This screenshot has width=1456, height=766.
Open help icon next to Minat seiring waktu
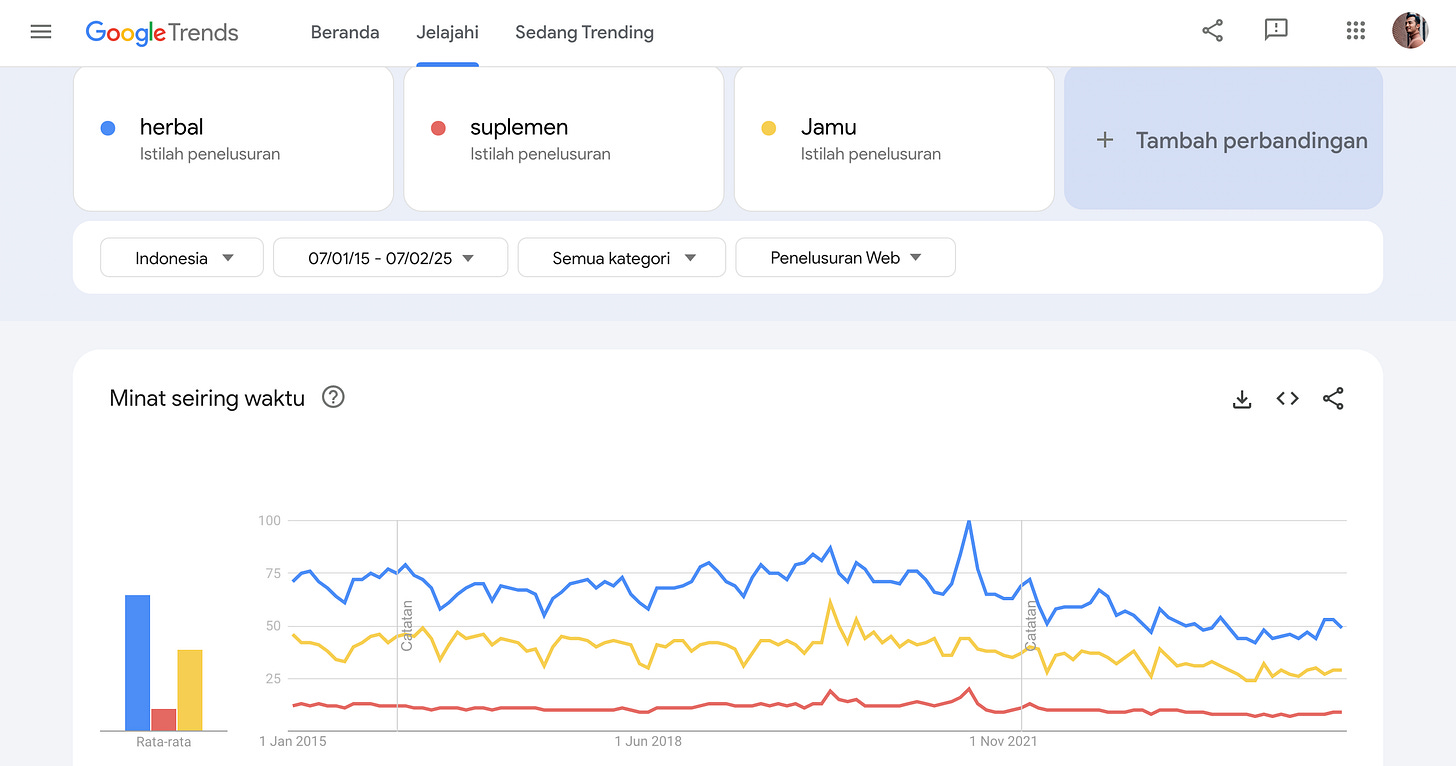tap(333, 398)
